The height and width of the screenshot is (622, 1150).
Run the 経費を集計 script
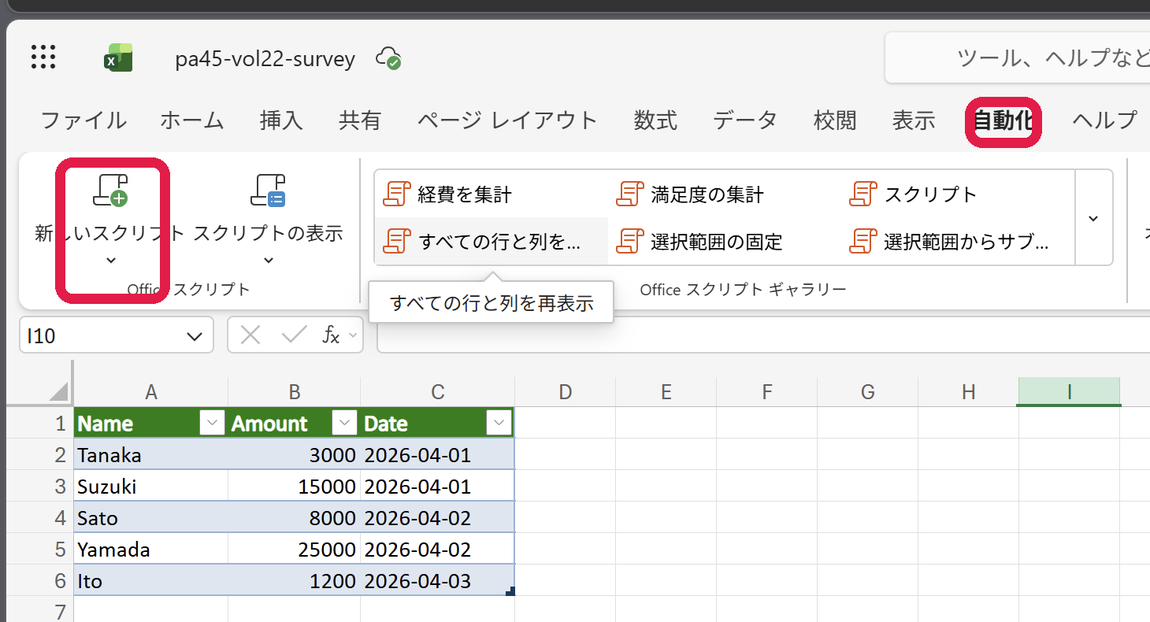447,194
